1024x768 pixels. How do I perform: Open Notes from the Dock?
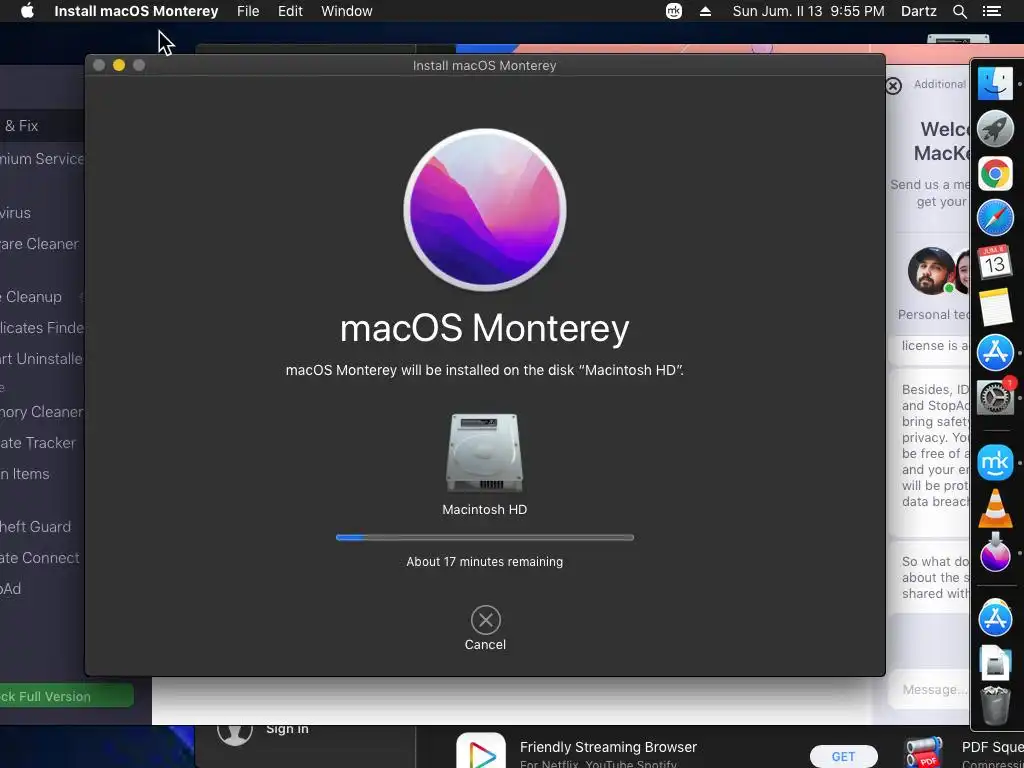click(995, 307)
